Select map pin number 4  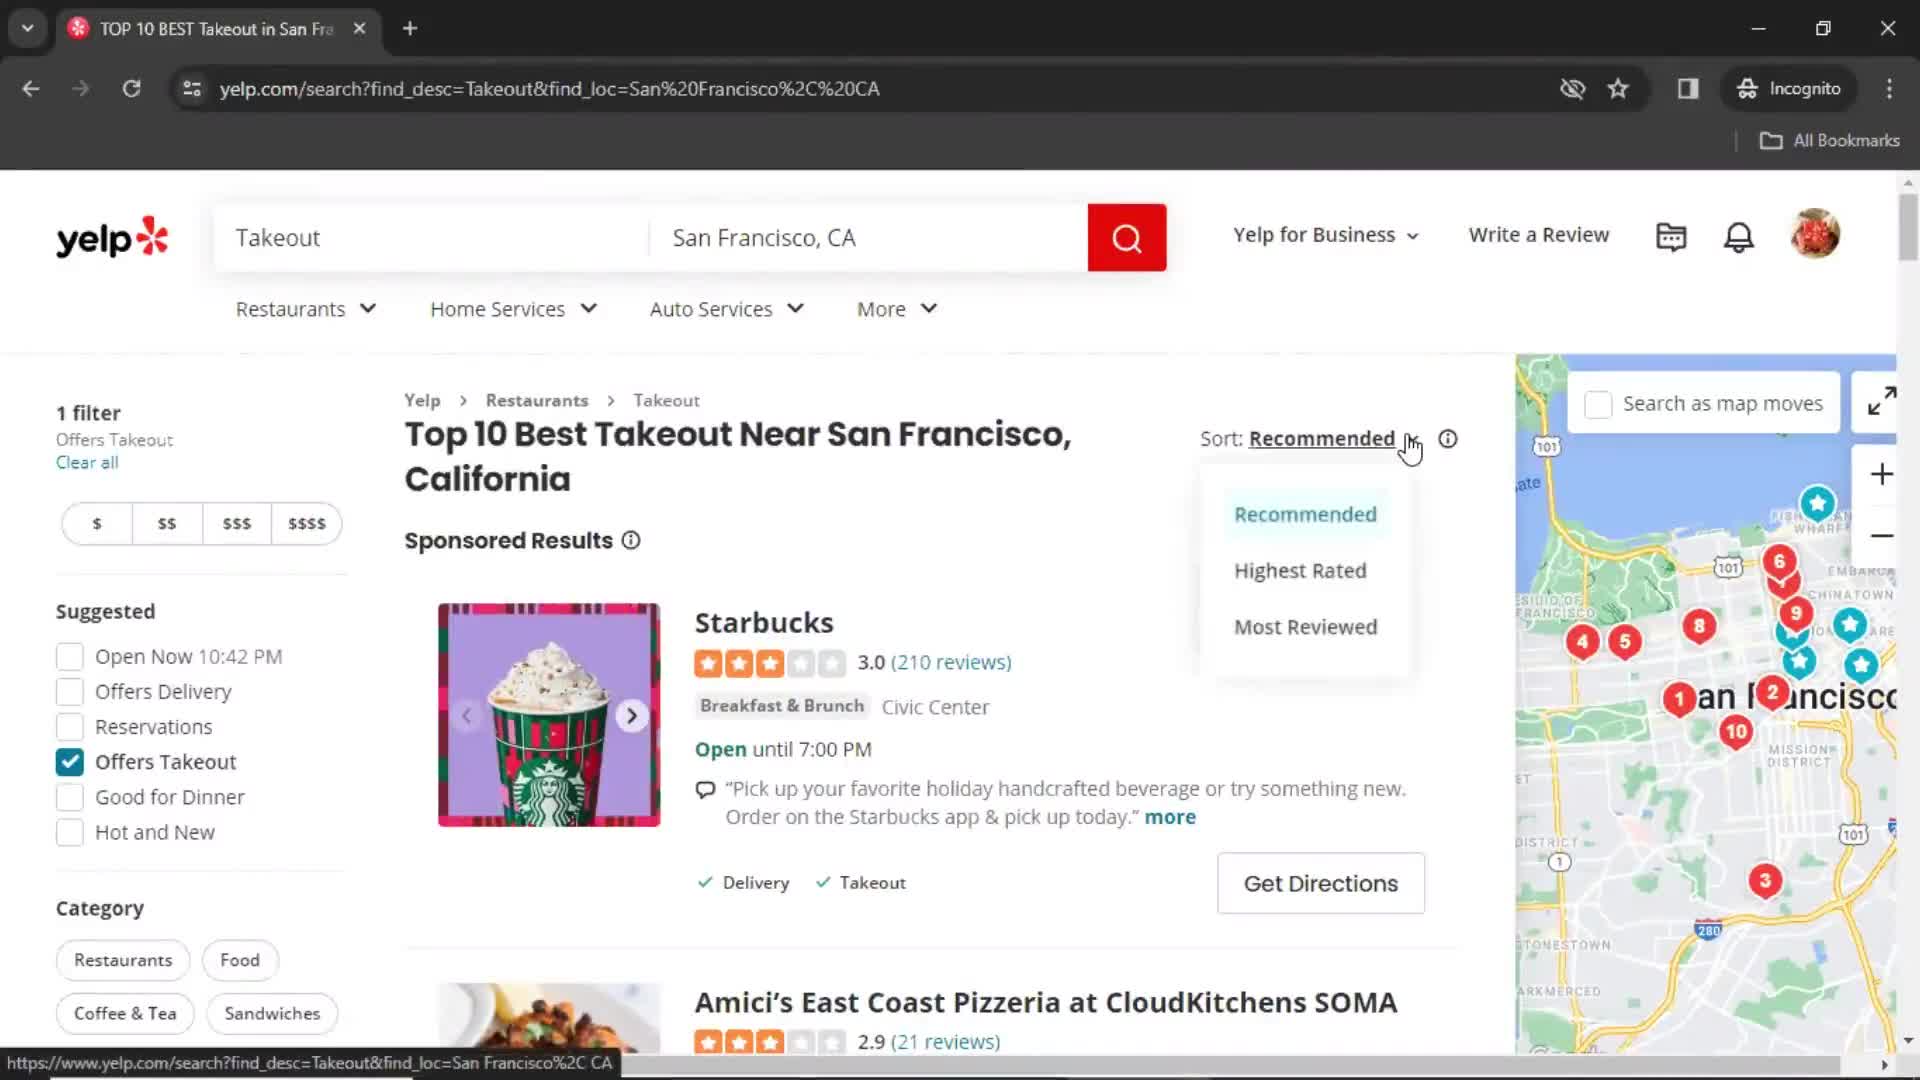click(x=1582, y=642)
